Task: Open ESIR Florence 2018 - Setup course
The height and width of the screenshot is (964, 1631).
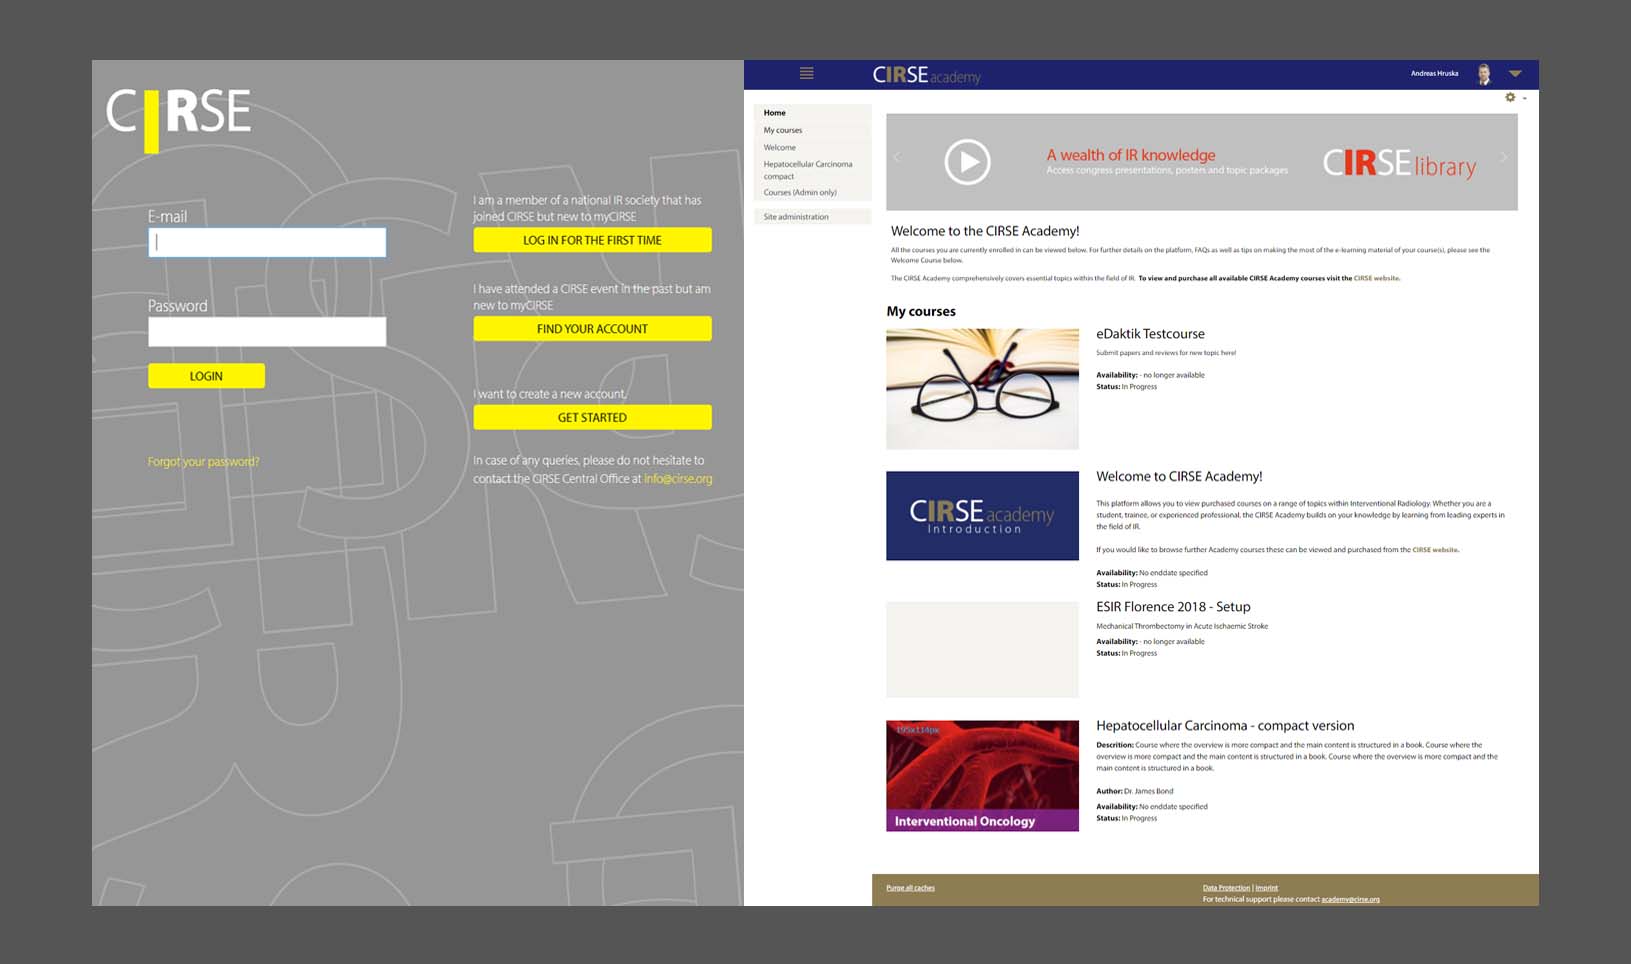Action: coord(1173,606)
